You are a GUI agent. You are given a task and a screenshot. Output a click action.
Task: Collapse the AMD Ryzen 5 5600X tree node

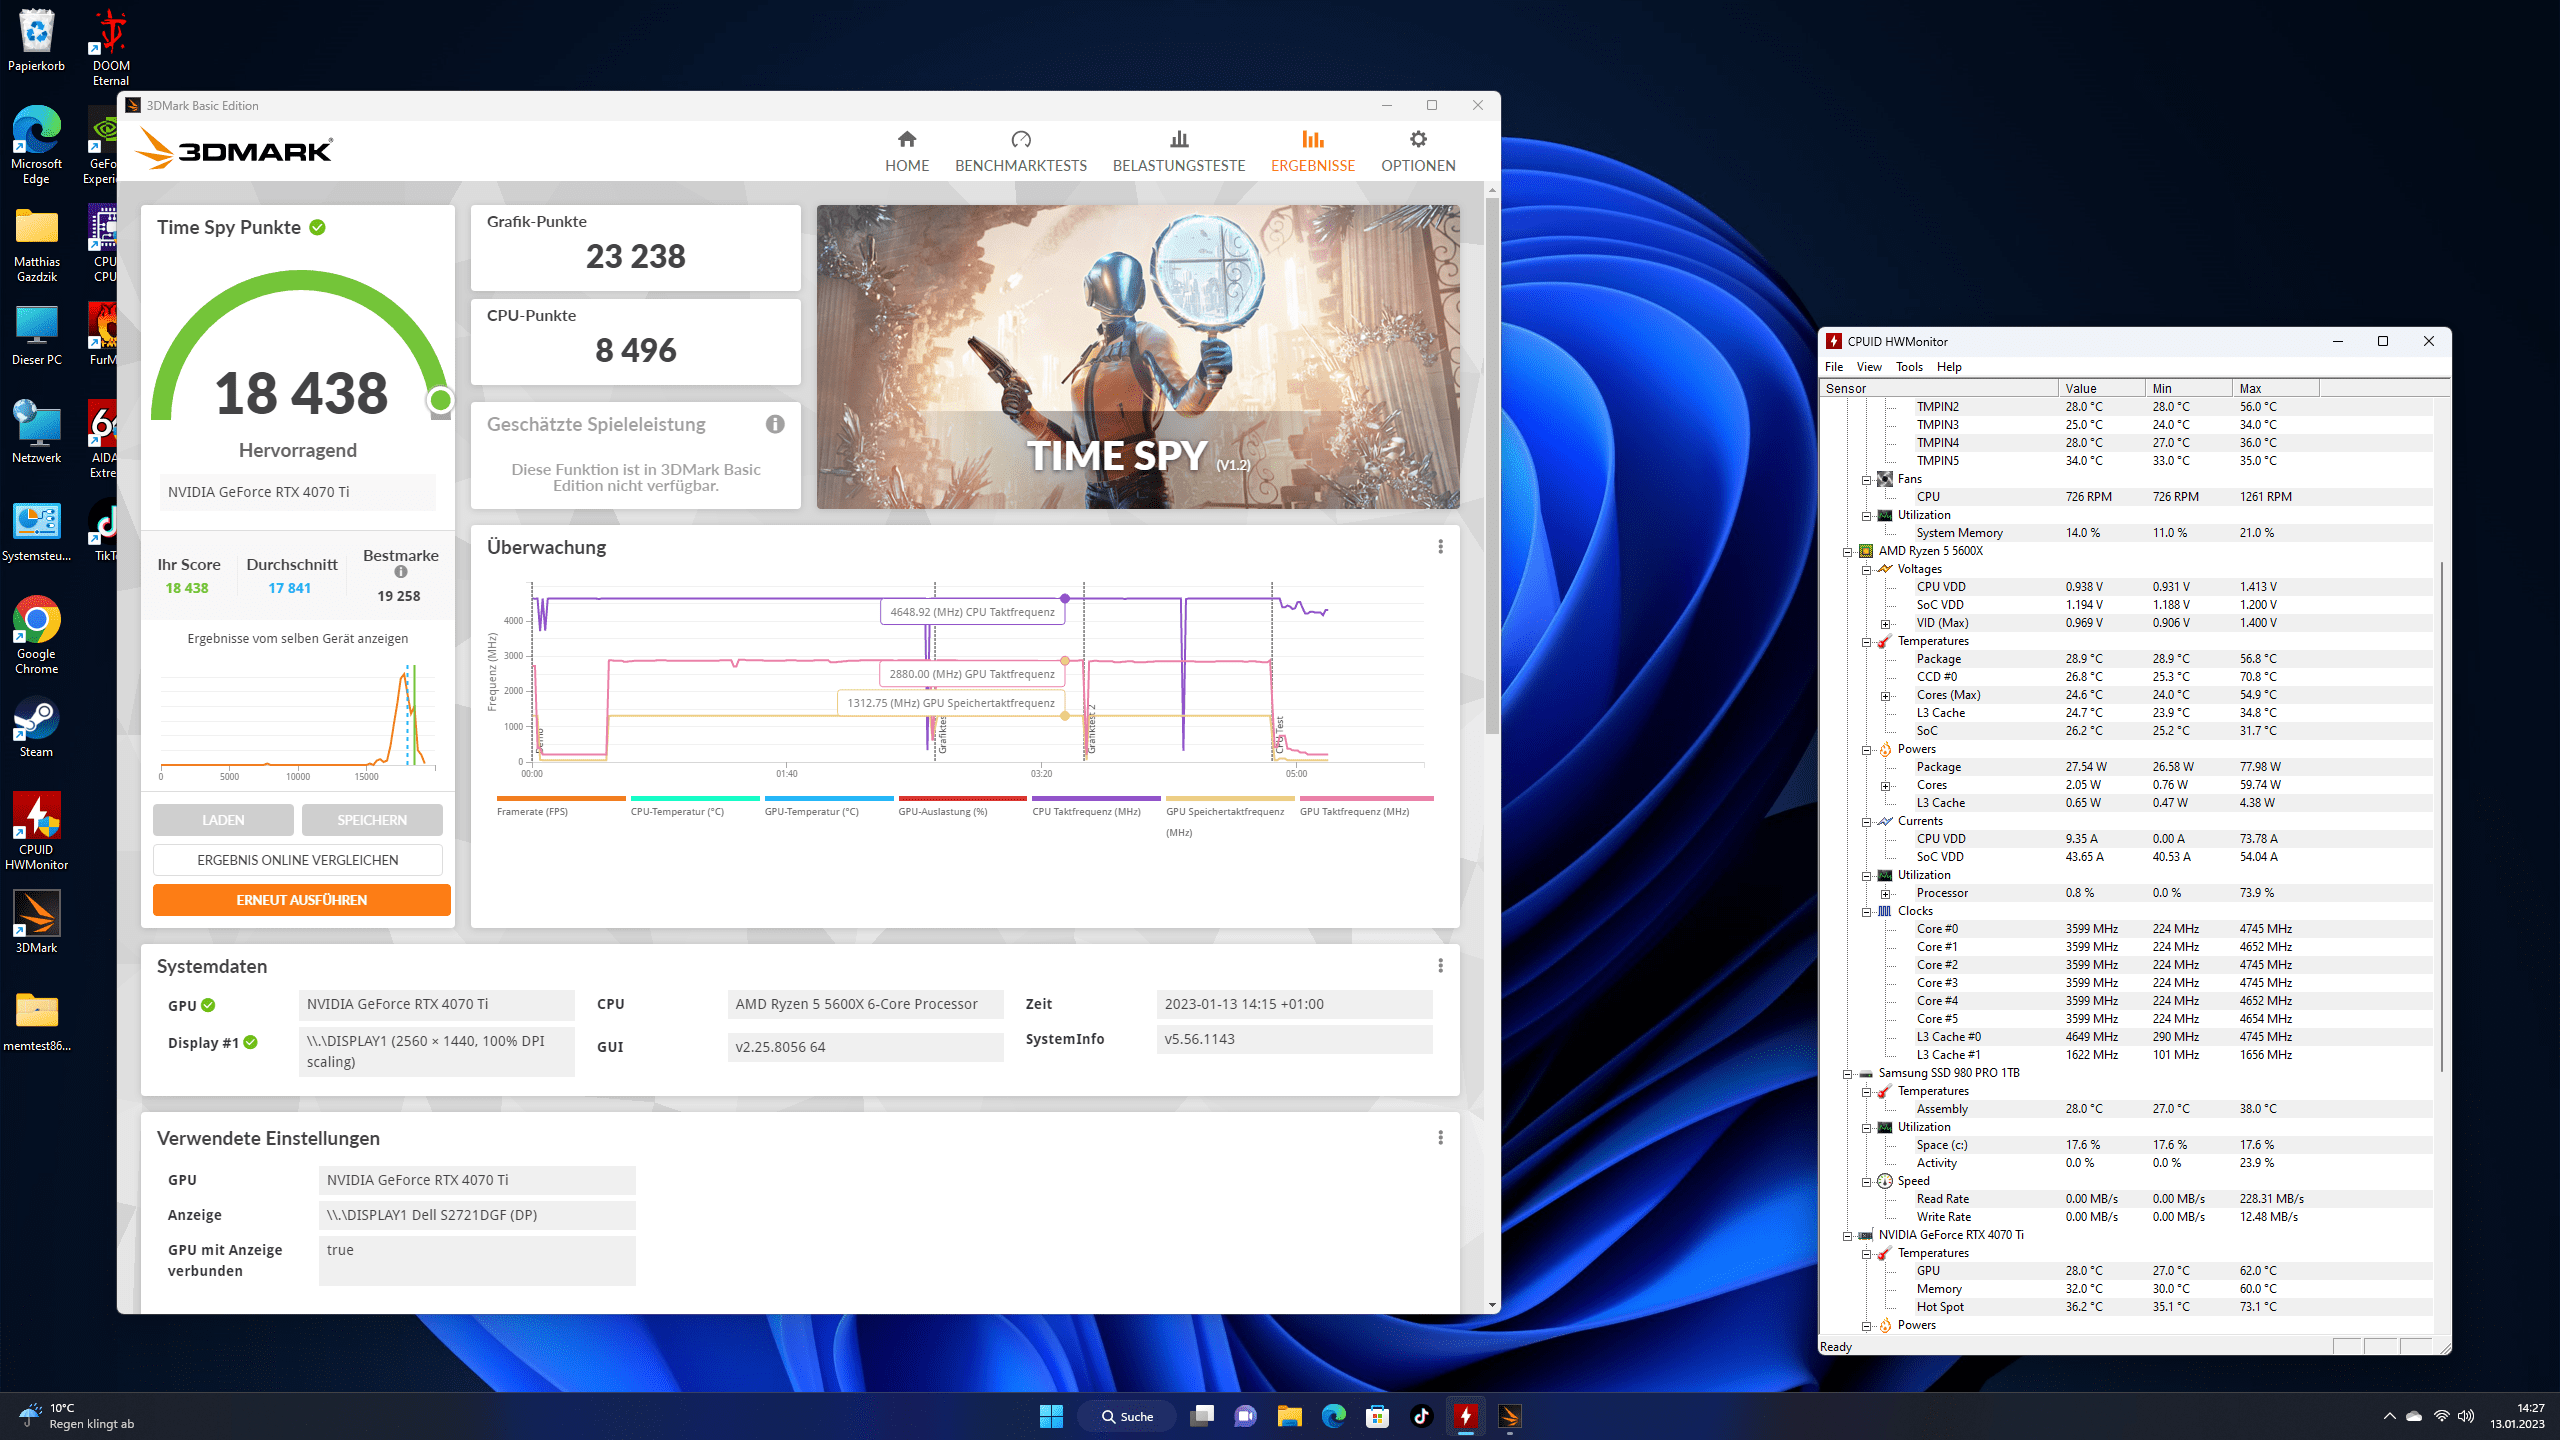coord(1848,551)
